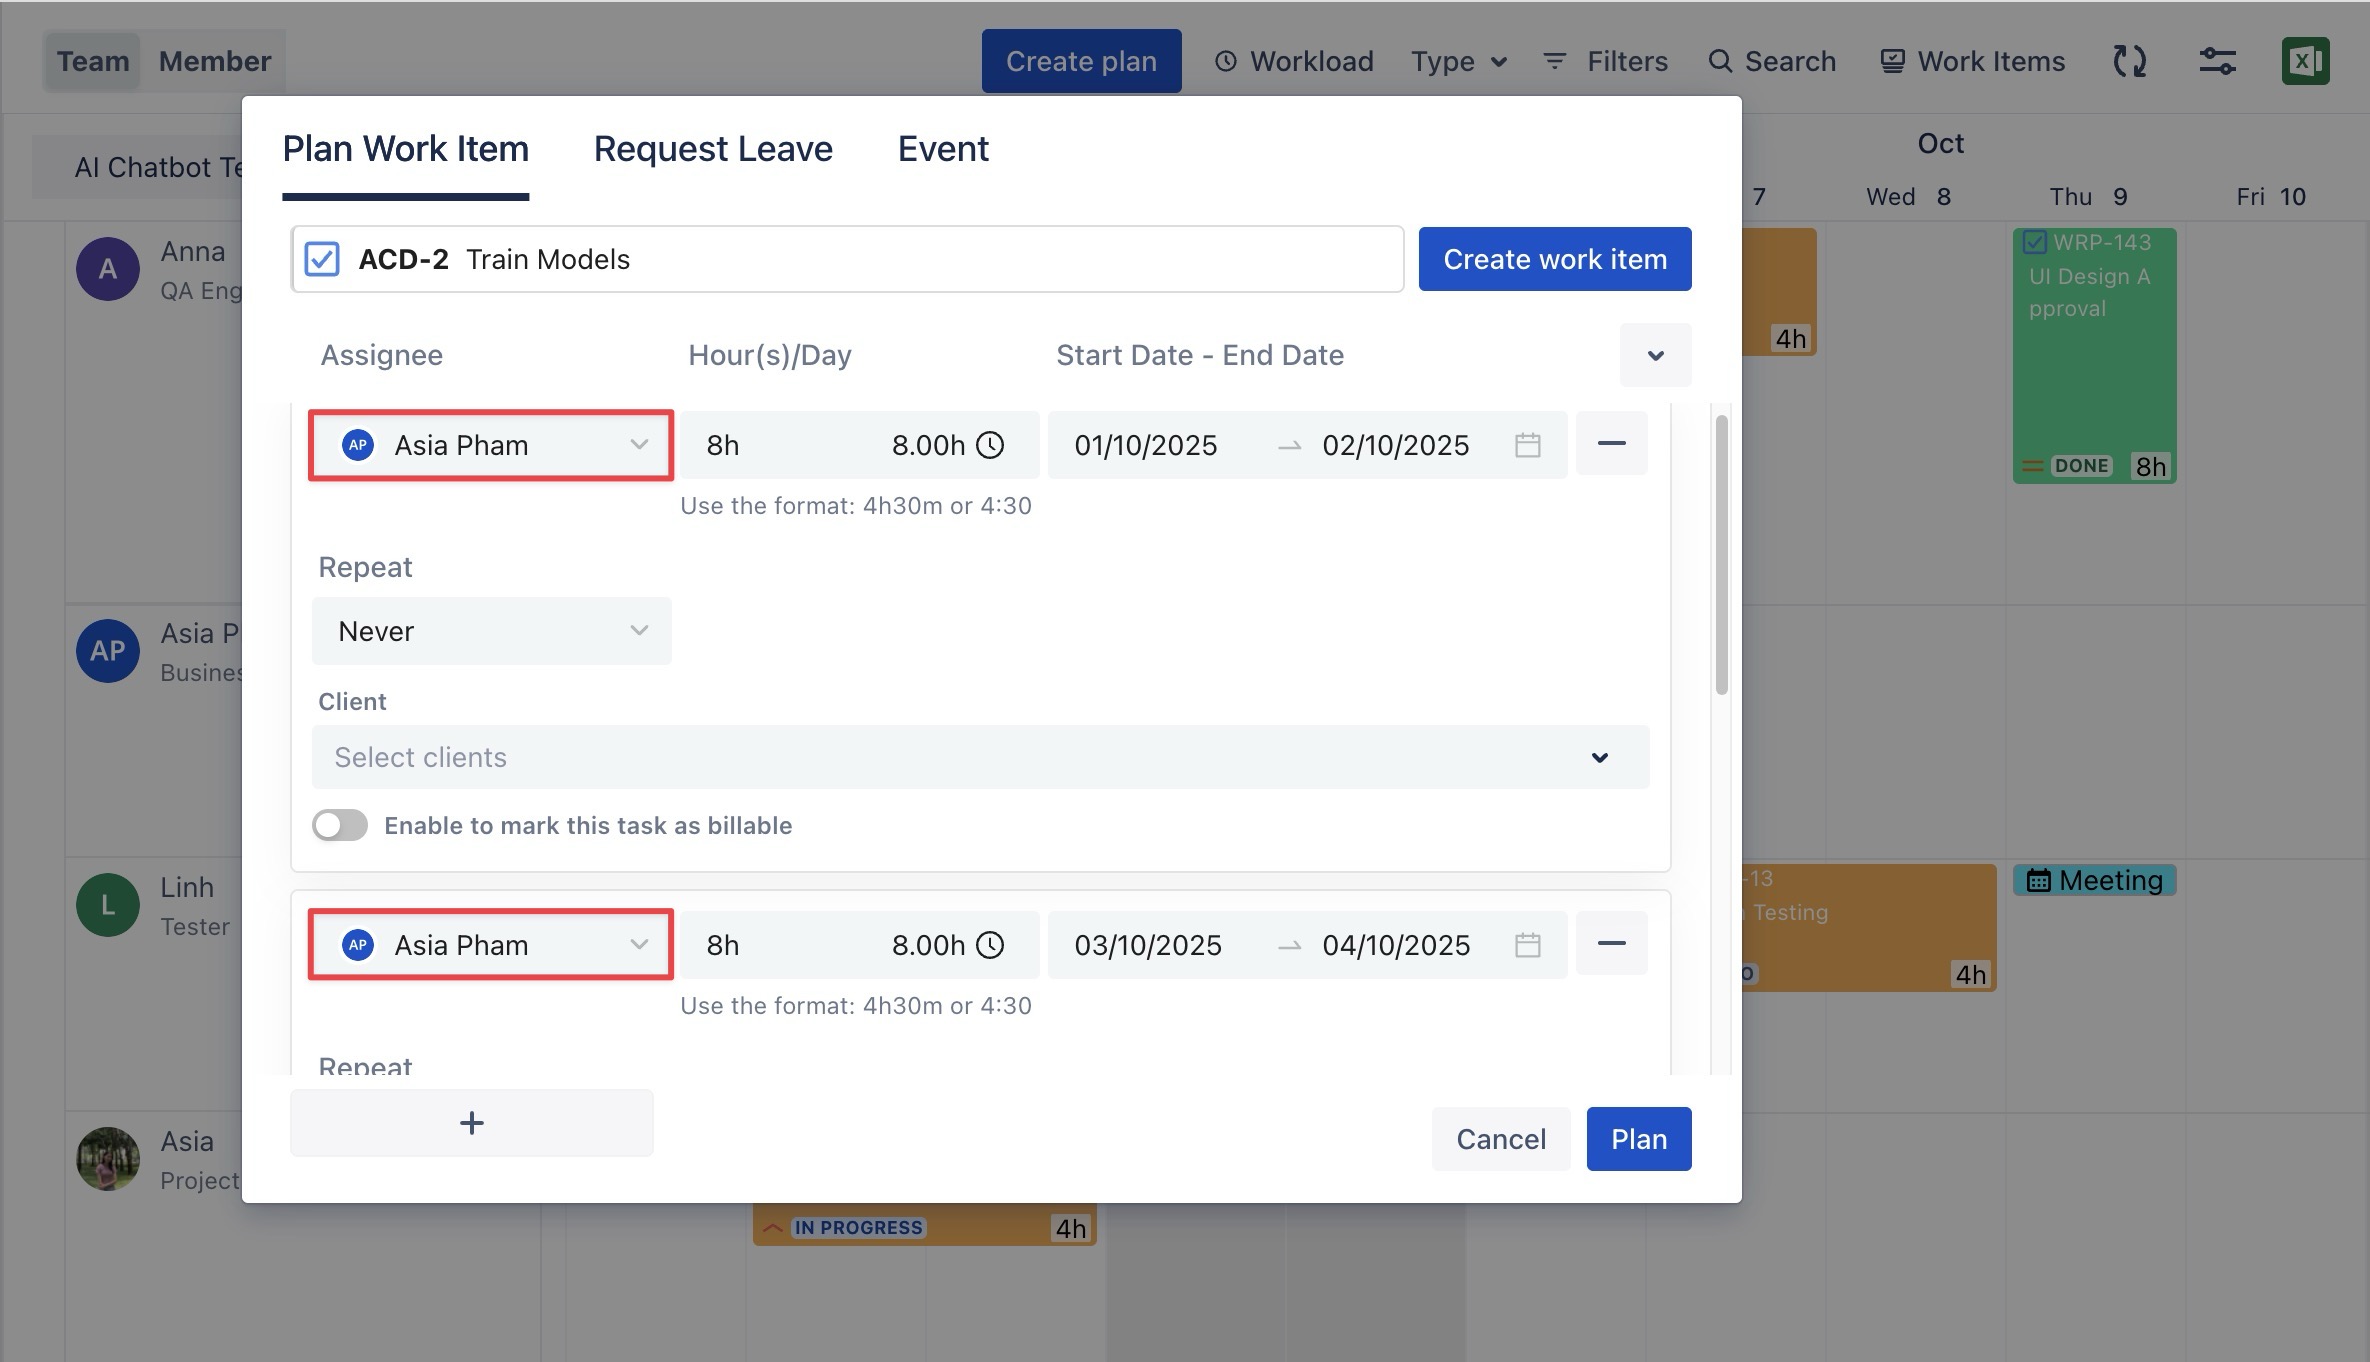Toggle the ACD-2 Train Models checkbox
The height and width of the screenshot is (1362, 2370).
tap(322, 259)
